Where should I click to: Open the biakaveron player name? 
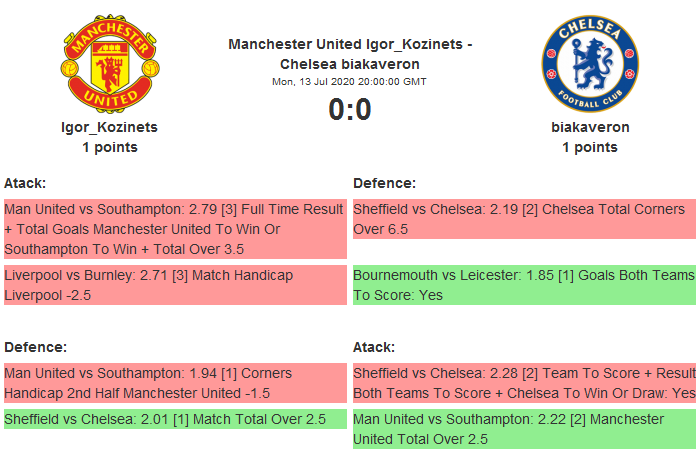tap(590, 127)
